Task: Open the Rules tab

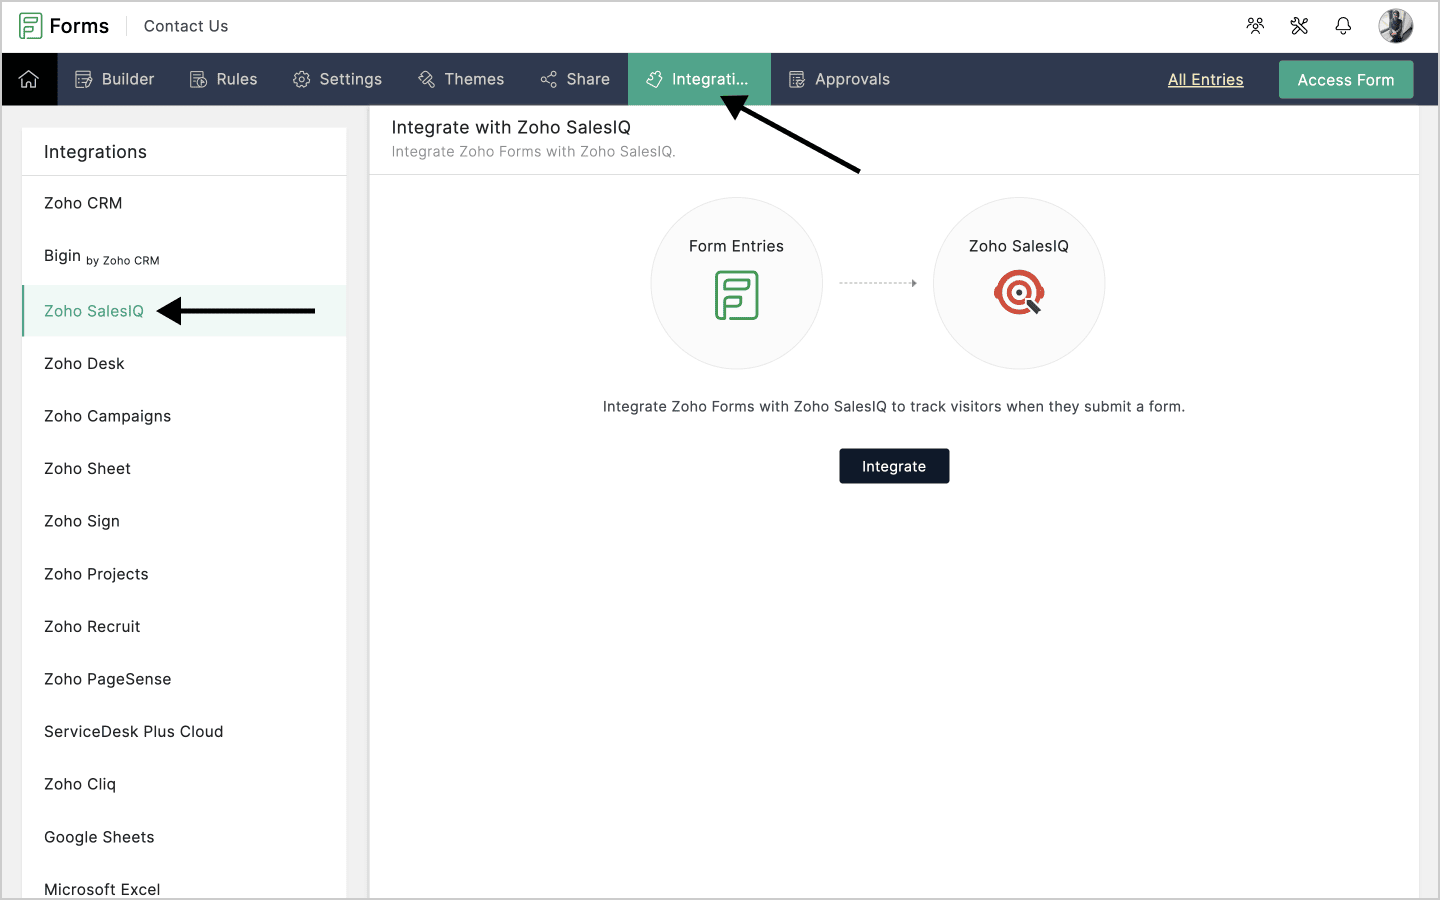Action: tap(223, 79)
